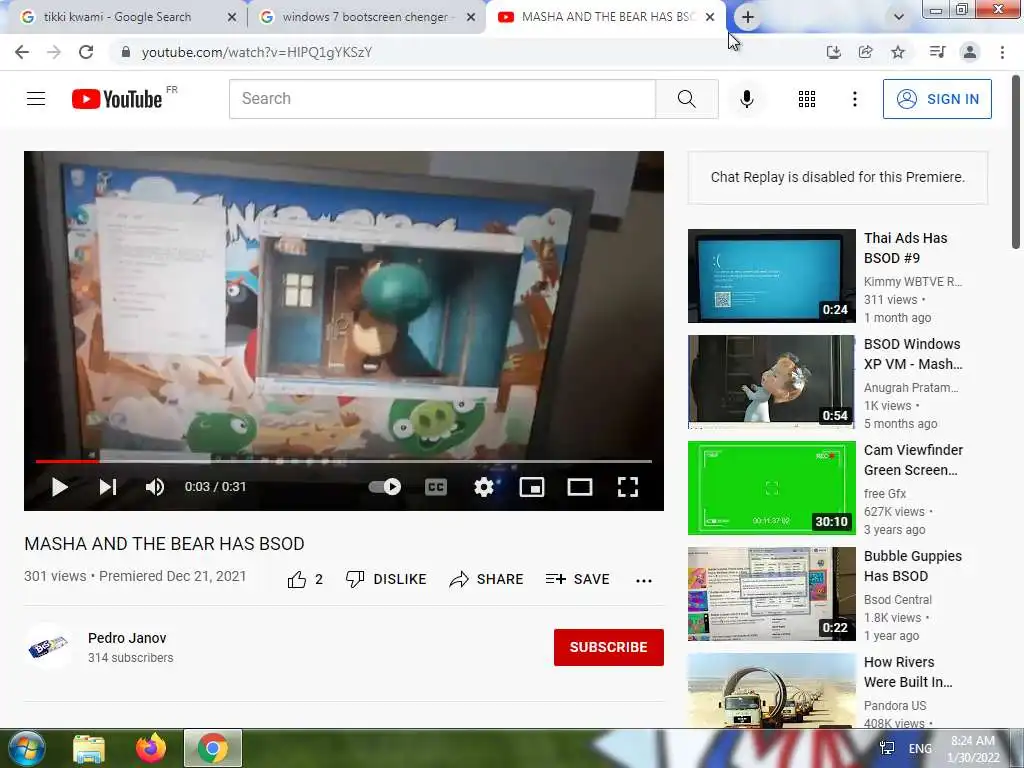This screenshot has width=1024, height=768.
Task: Open more actions ellipsis under the video
Action: (644, 581)
